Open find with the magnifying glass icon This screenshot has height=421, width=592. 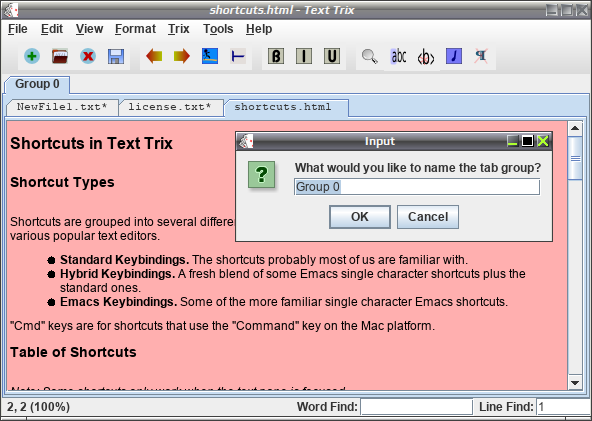coord(370,56)
